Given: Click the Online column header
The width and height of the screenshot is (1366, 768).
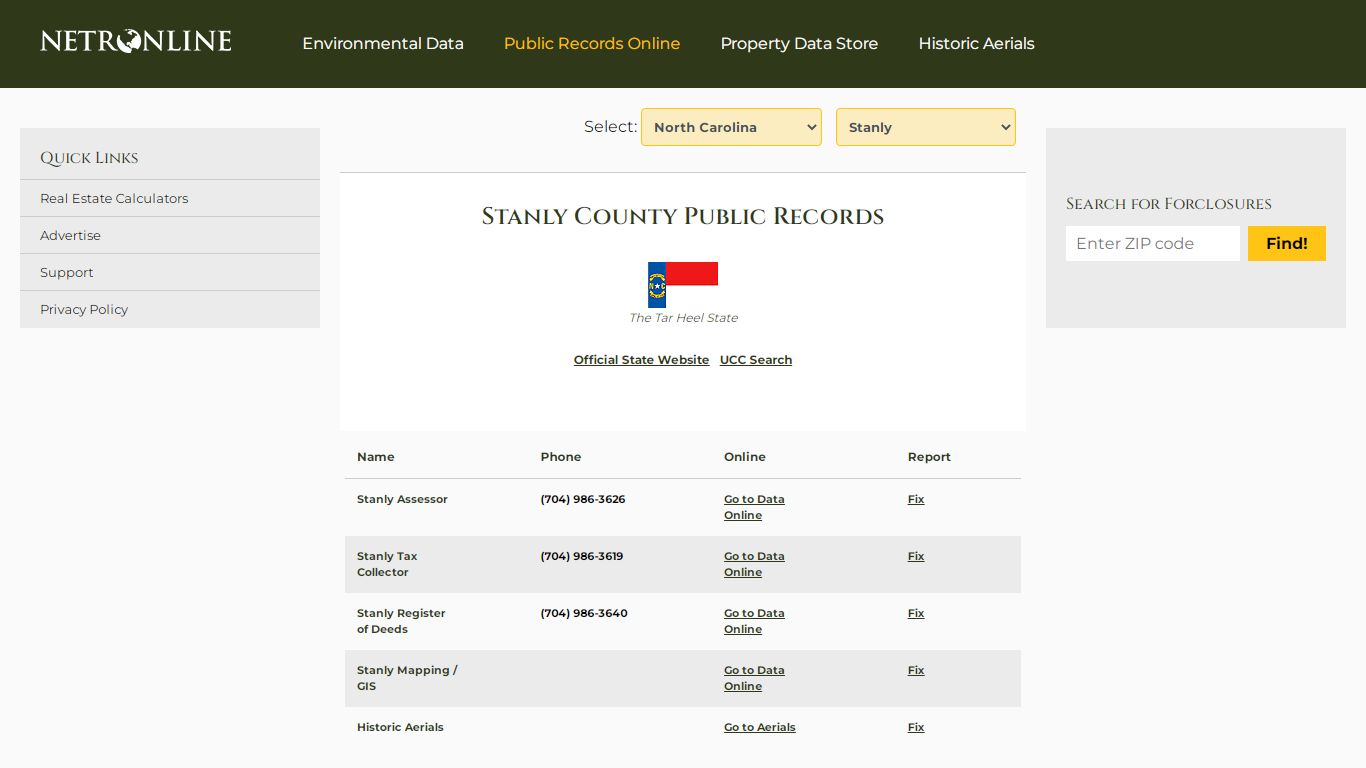Looking at the screenshot, I should (x=745, y=457).
